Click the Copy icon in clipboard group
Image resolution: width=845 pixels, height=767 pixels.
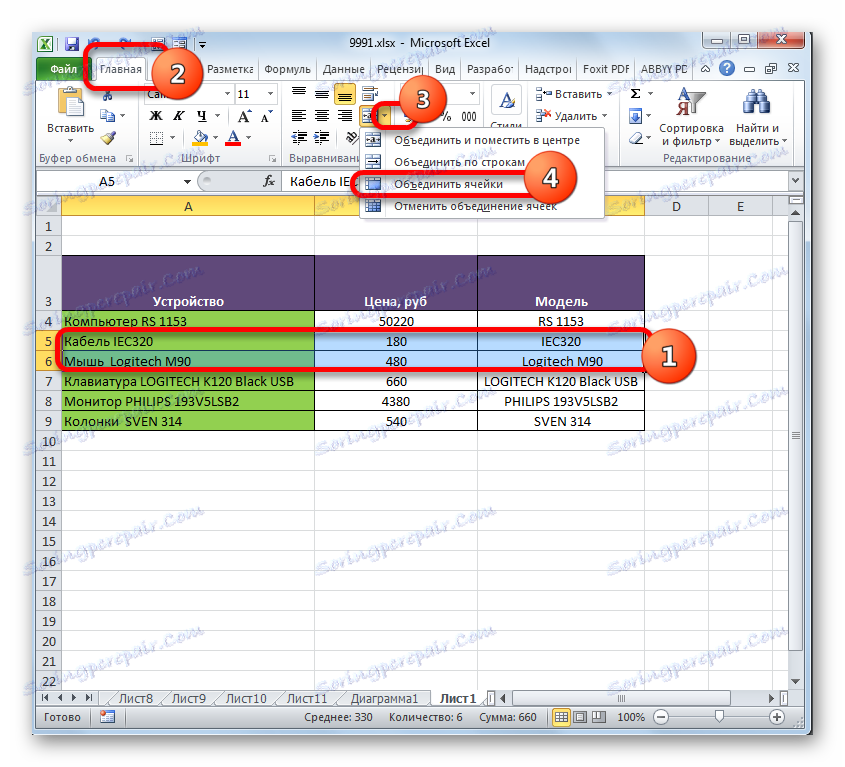[x=108, y=115]
